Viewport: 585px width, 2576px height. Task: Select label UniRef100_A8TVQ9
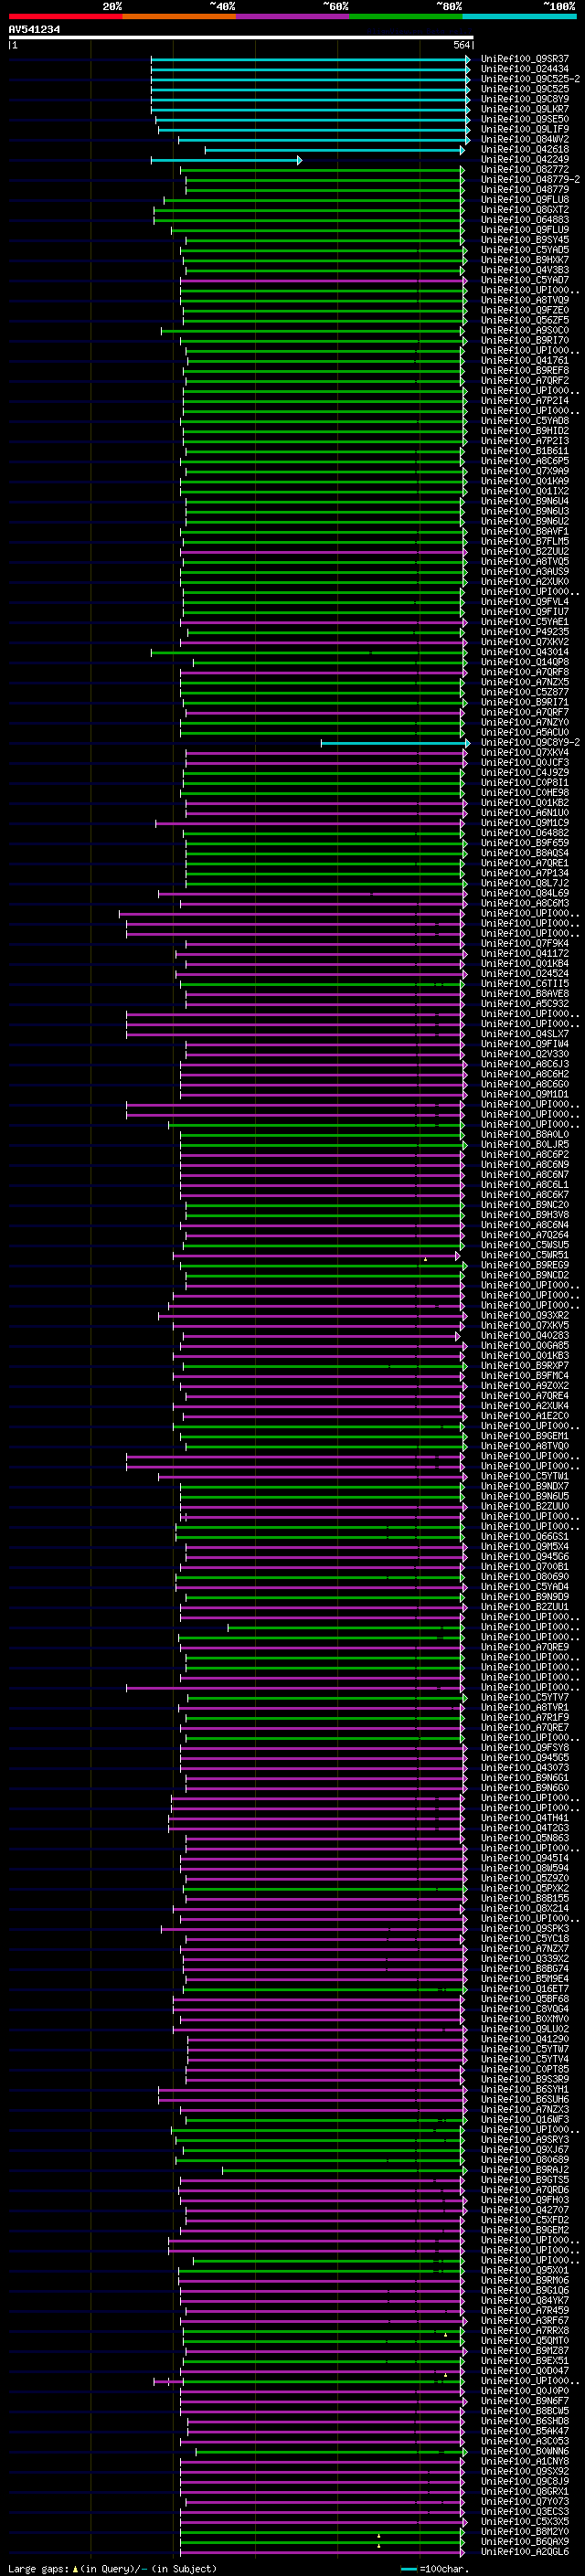(x=525, y=300)
